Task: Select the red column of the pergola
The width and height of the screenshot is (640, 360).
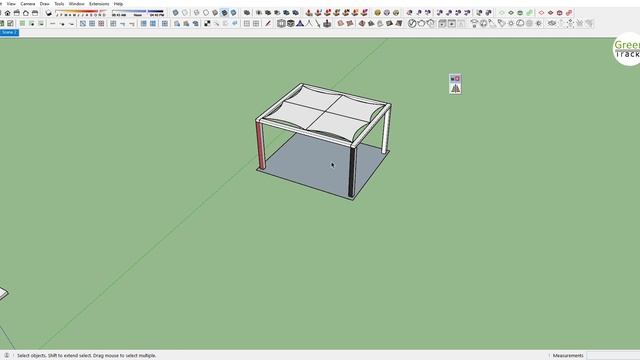Action: [260, 145]
